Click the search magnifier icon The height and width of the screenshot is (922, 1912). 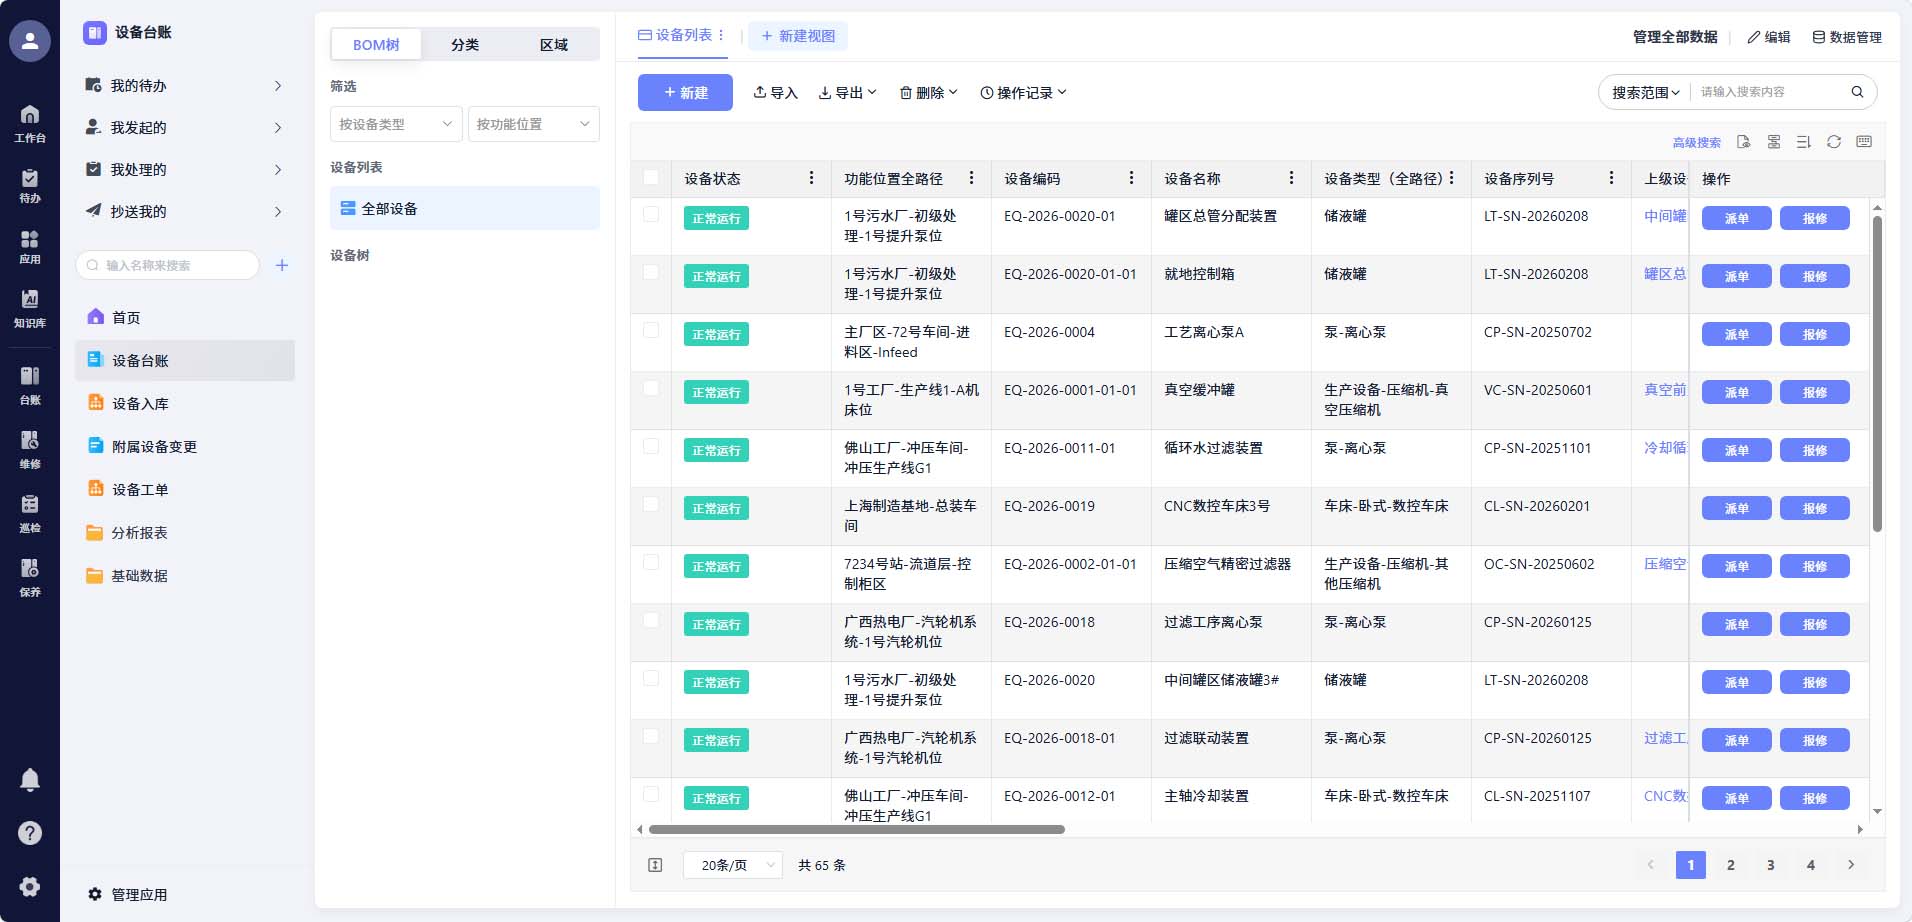1857,92
